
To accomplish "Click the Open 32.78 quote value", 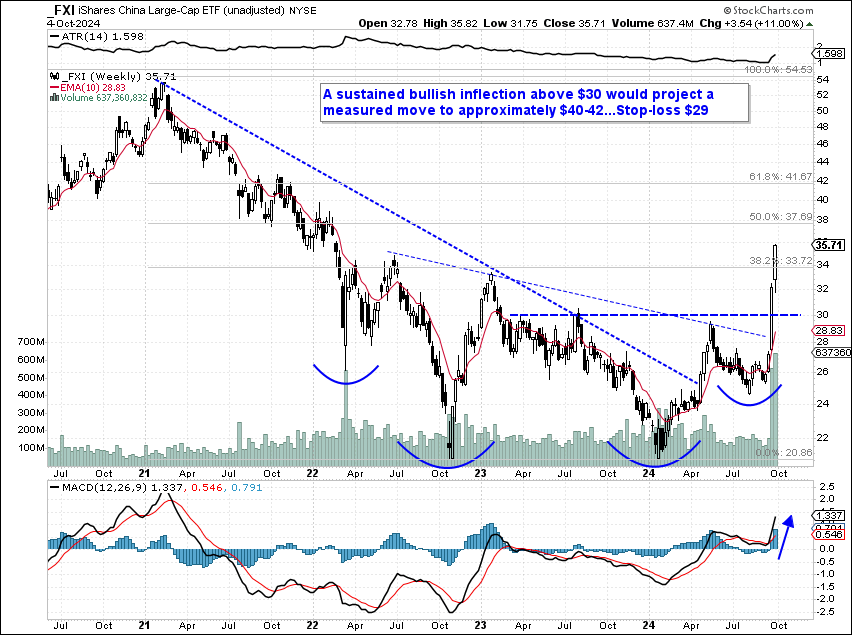I will tap(386, 23).
